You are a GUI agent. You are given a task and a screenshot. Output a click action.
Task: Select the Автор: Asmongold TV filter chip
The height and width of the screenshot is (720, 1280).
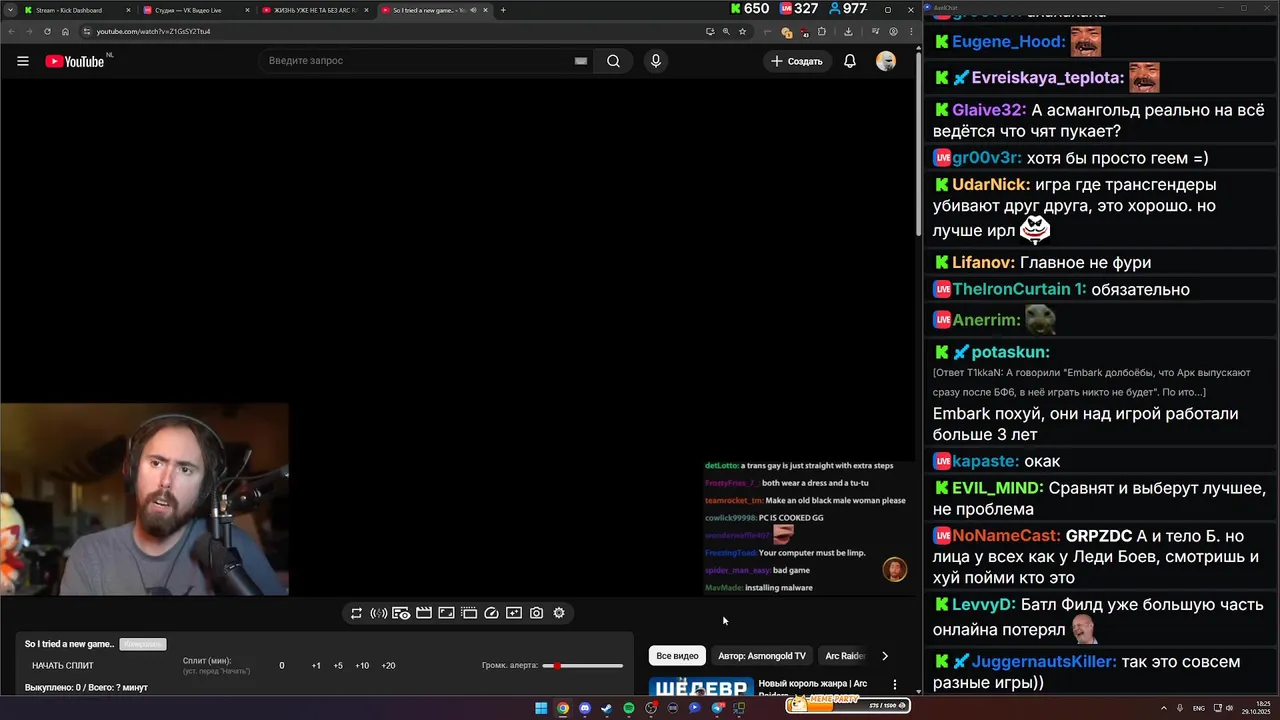[762, 656]
